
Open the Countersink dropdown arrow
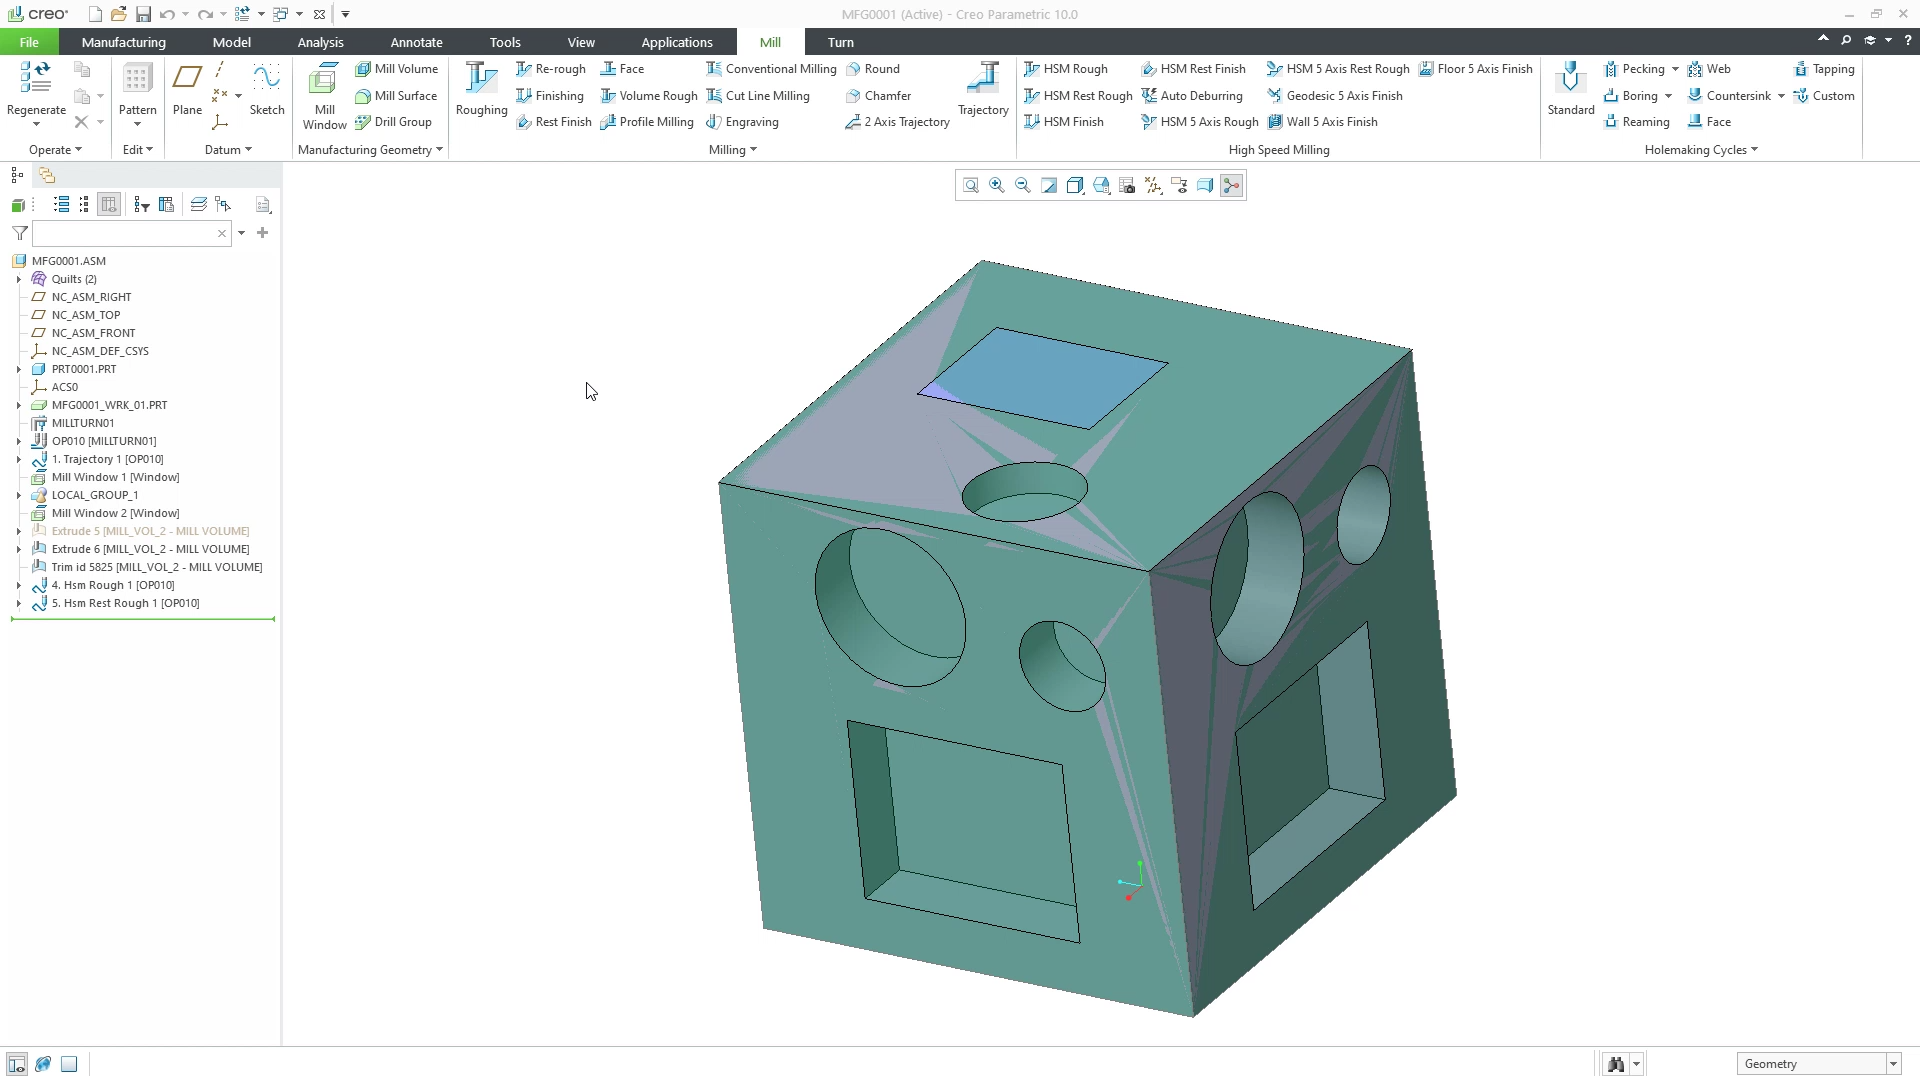1784,95
